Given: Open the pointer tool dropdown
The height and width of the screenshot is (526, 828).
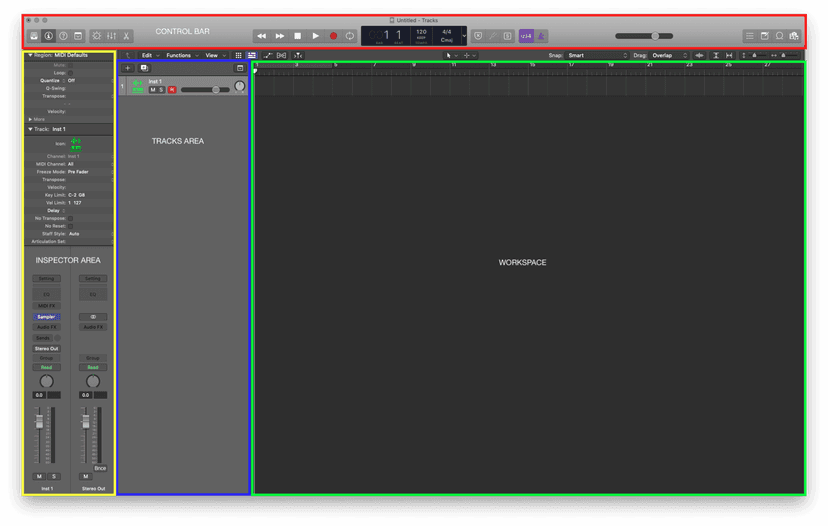Looking at the screenshot, I should pos(452,55).
